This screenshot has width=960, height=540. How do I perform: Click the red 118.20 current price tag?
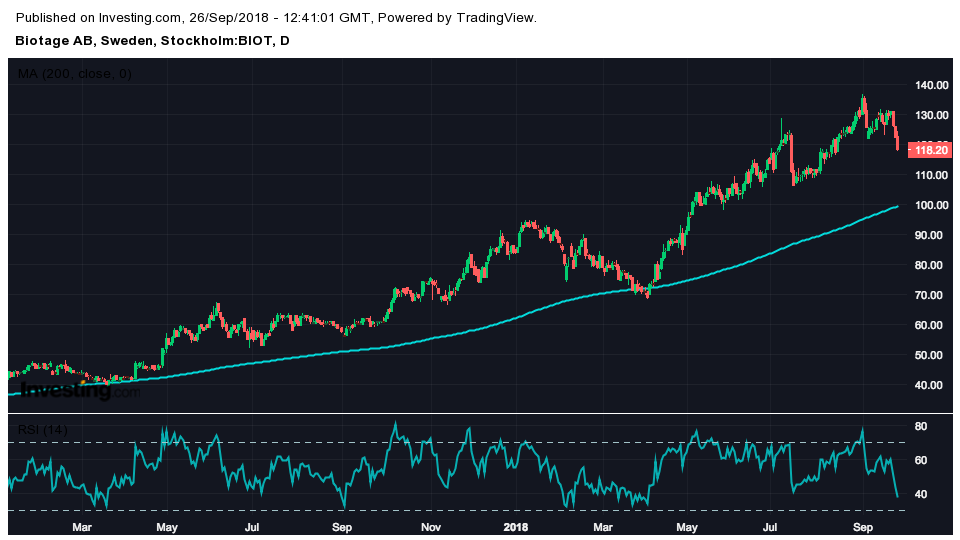coord(930,150)
